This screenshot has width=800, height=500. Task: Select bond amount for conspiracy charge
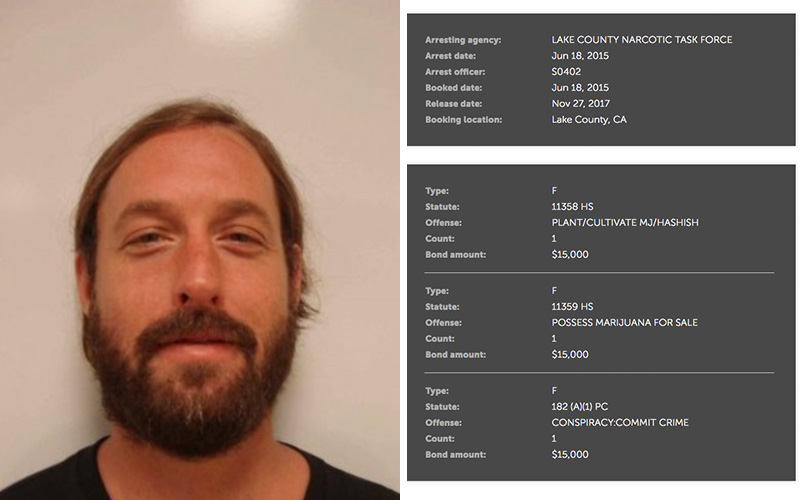point(569,454)
